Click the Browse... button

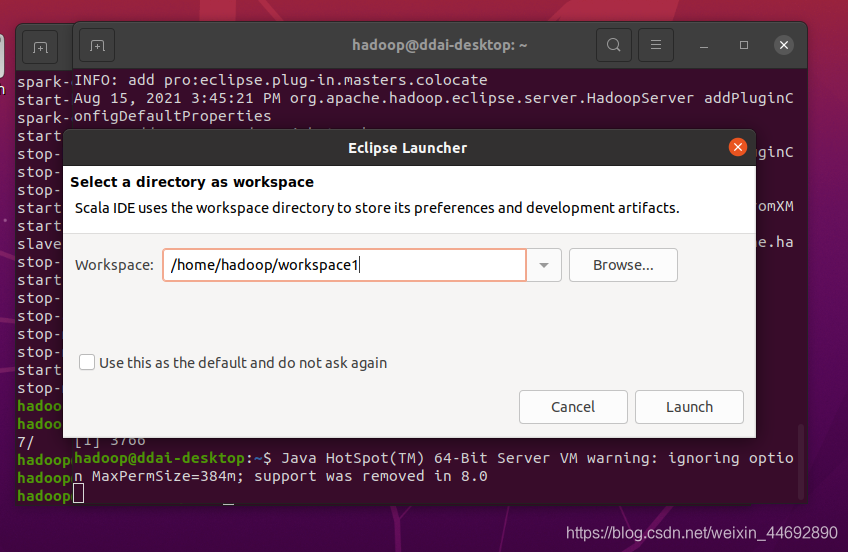[623, 265]
